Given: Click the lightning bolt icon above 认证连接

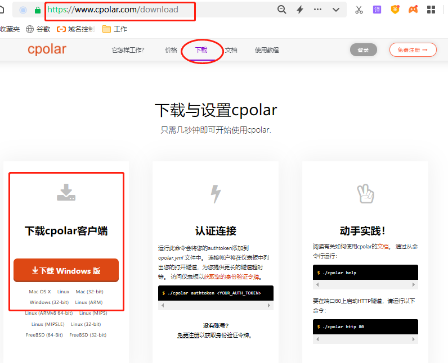Looking at the screenshot, I should tap(215, 193).
